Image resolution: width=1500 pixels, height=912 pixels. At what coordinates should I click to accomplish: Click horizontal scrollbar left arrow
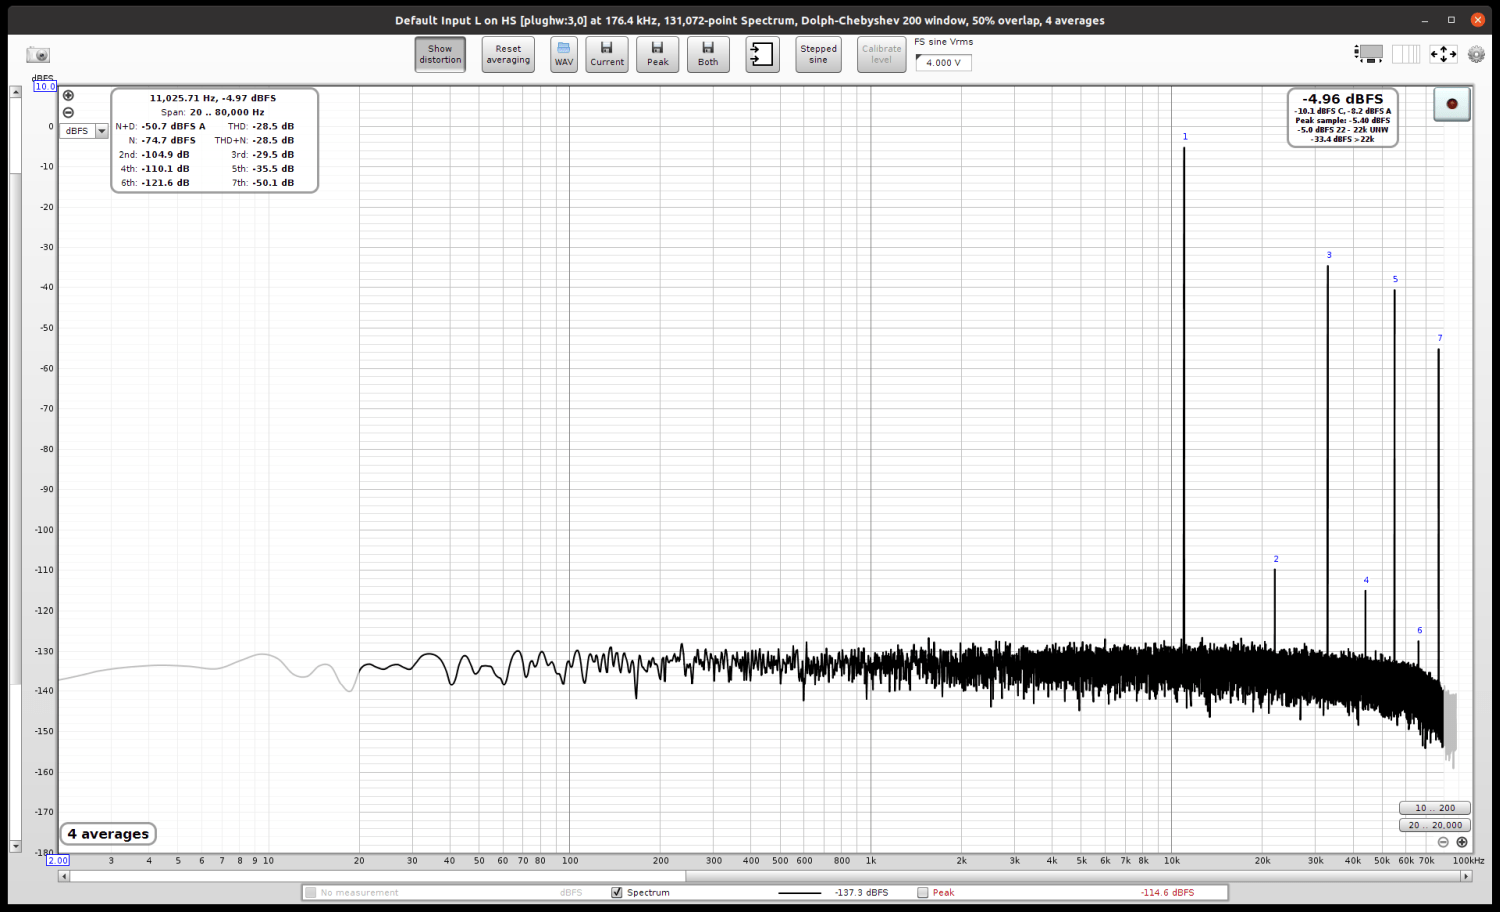point(64,876)
